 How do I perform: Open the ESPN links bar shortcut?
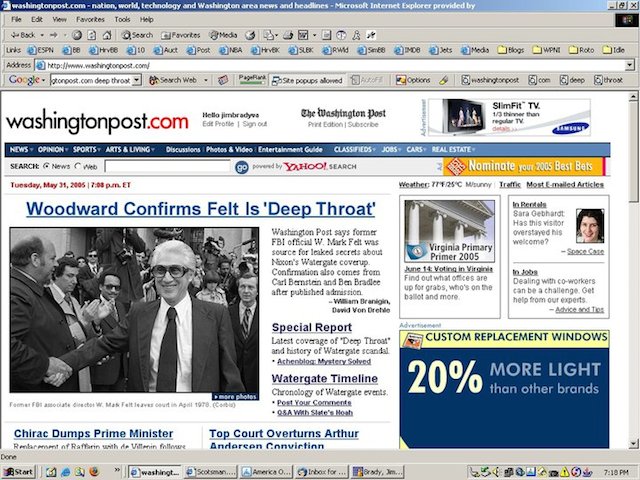click(x=40, y=50)
